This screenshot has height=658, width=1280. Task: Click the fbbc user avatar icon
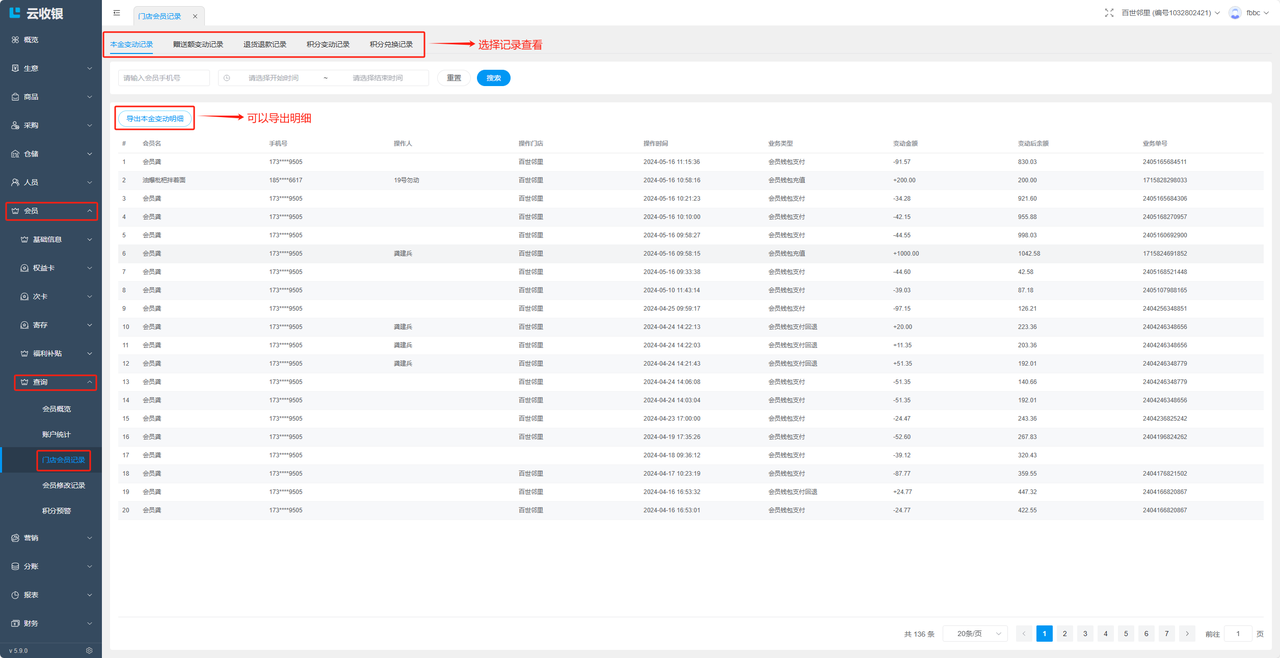(x=1235, y=13)
